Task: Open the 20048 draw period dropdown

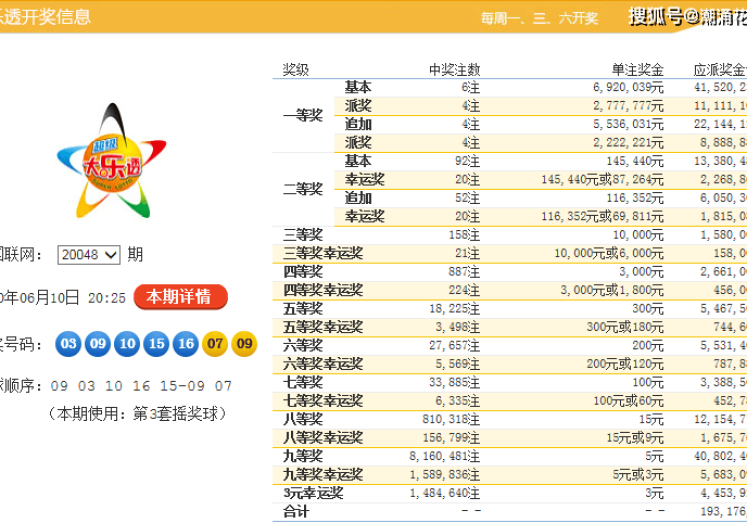Action: (89, 255)
